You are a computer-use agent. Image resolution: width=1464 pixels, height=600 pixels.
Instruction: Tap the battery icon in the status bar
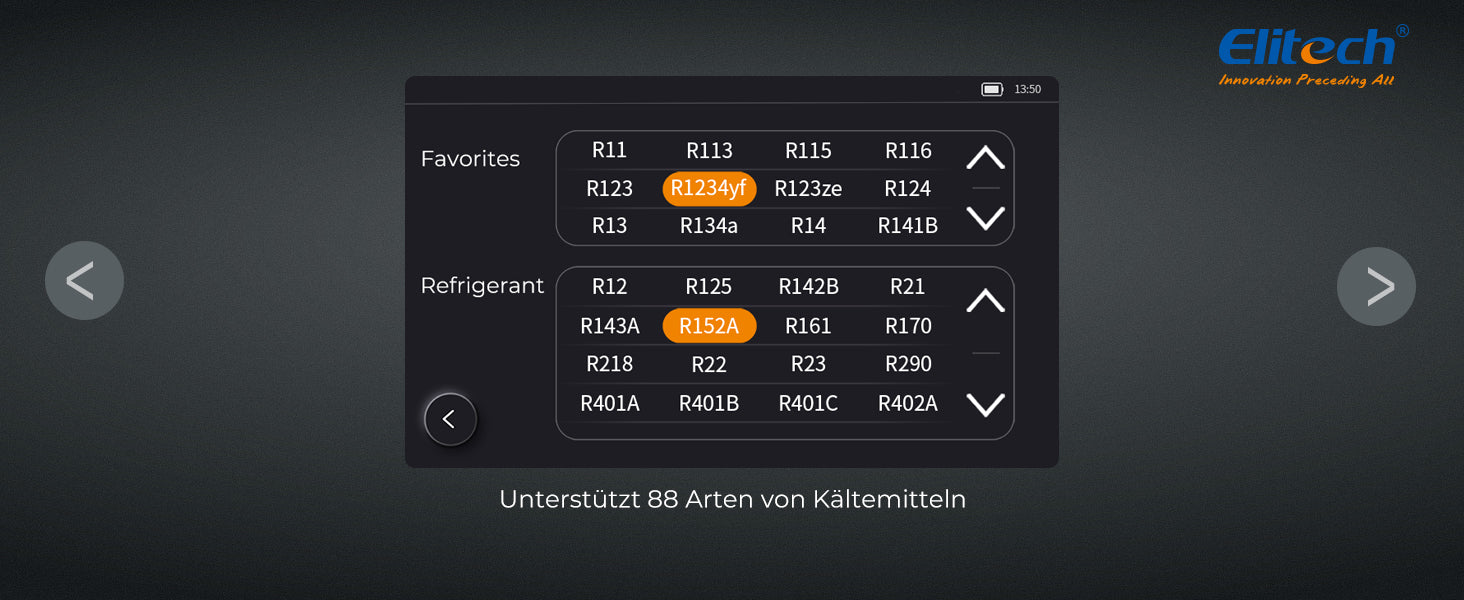991,90
